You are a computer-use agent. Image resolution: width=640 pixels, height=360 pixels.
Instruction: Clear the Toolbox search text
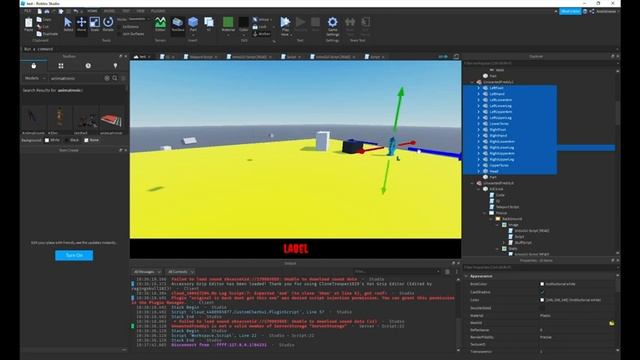(x=107, y=78)
